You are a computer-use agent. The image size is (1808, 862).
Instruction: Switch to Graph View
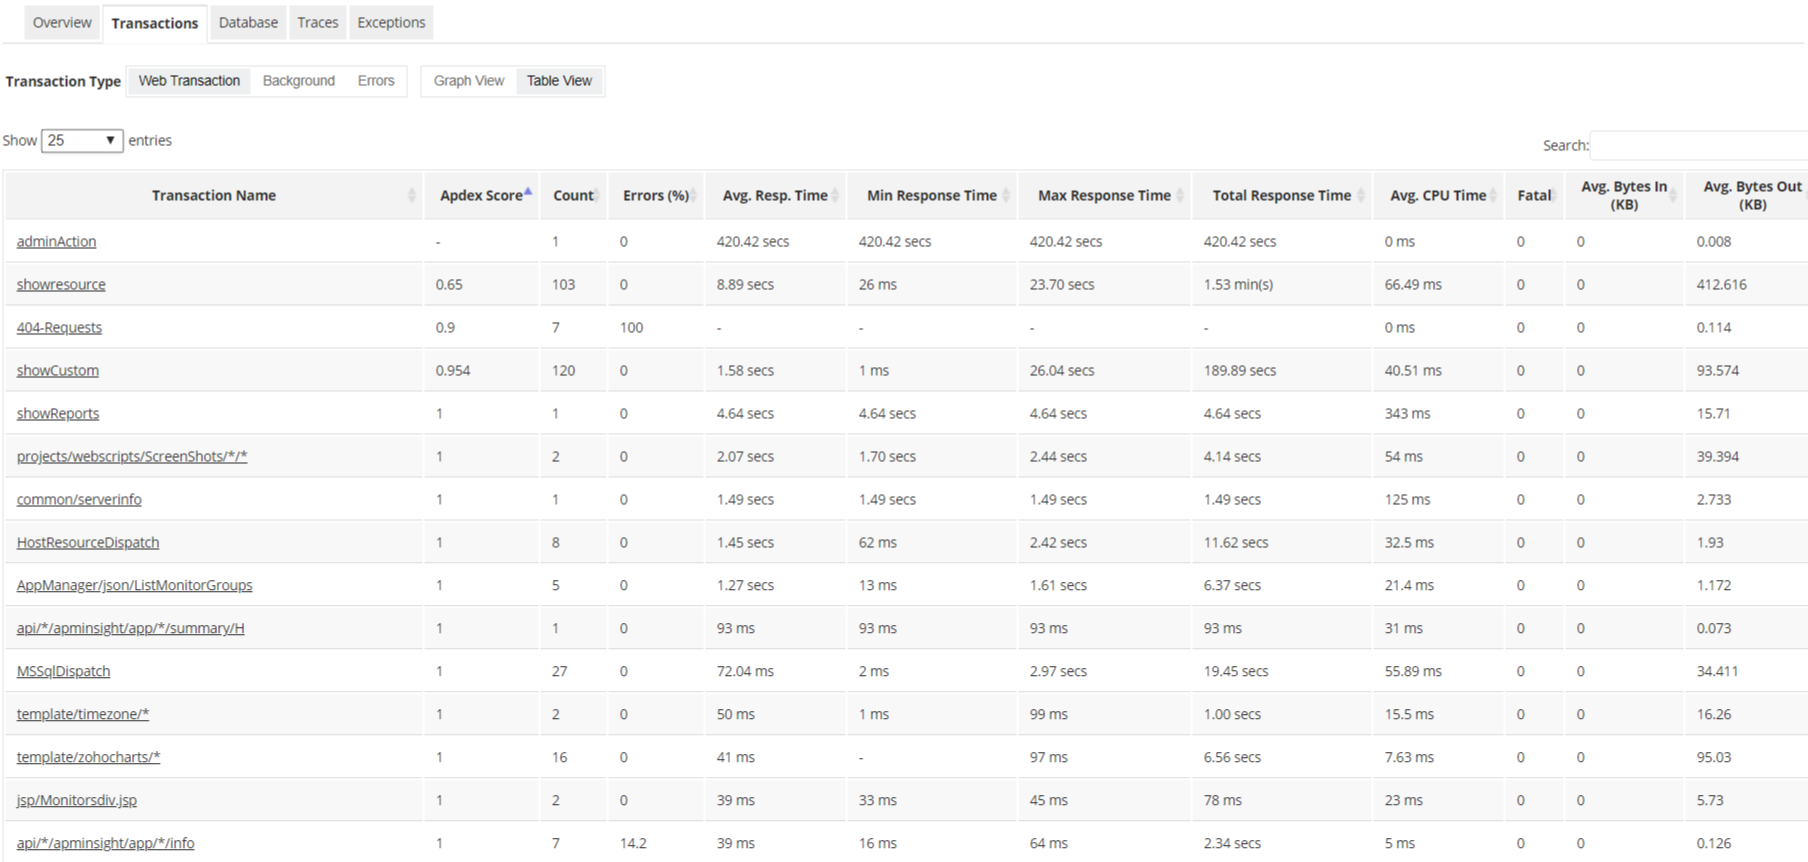point(468,81)
